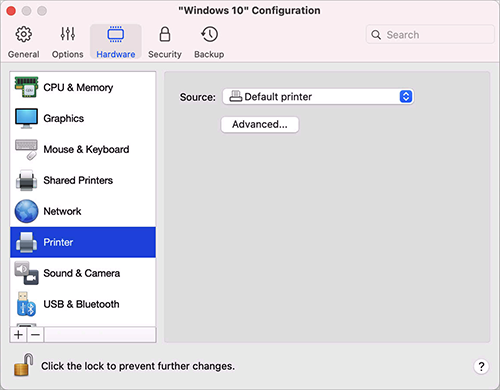Close the Windows 10 Configuration window
This screenshot has height=390, width=500.
coord(11,11)
